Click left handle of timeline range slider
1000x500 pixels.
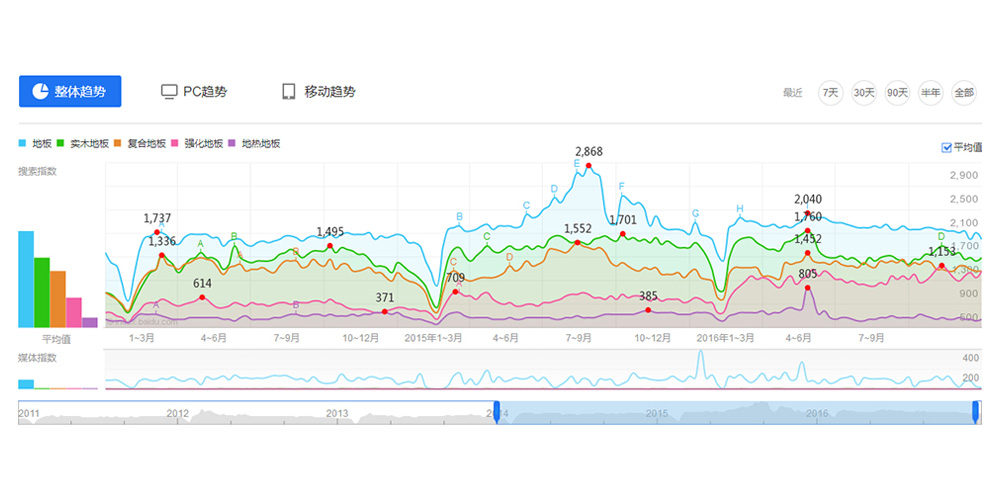[494, 412]
